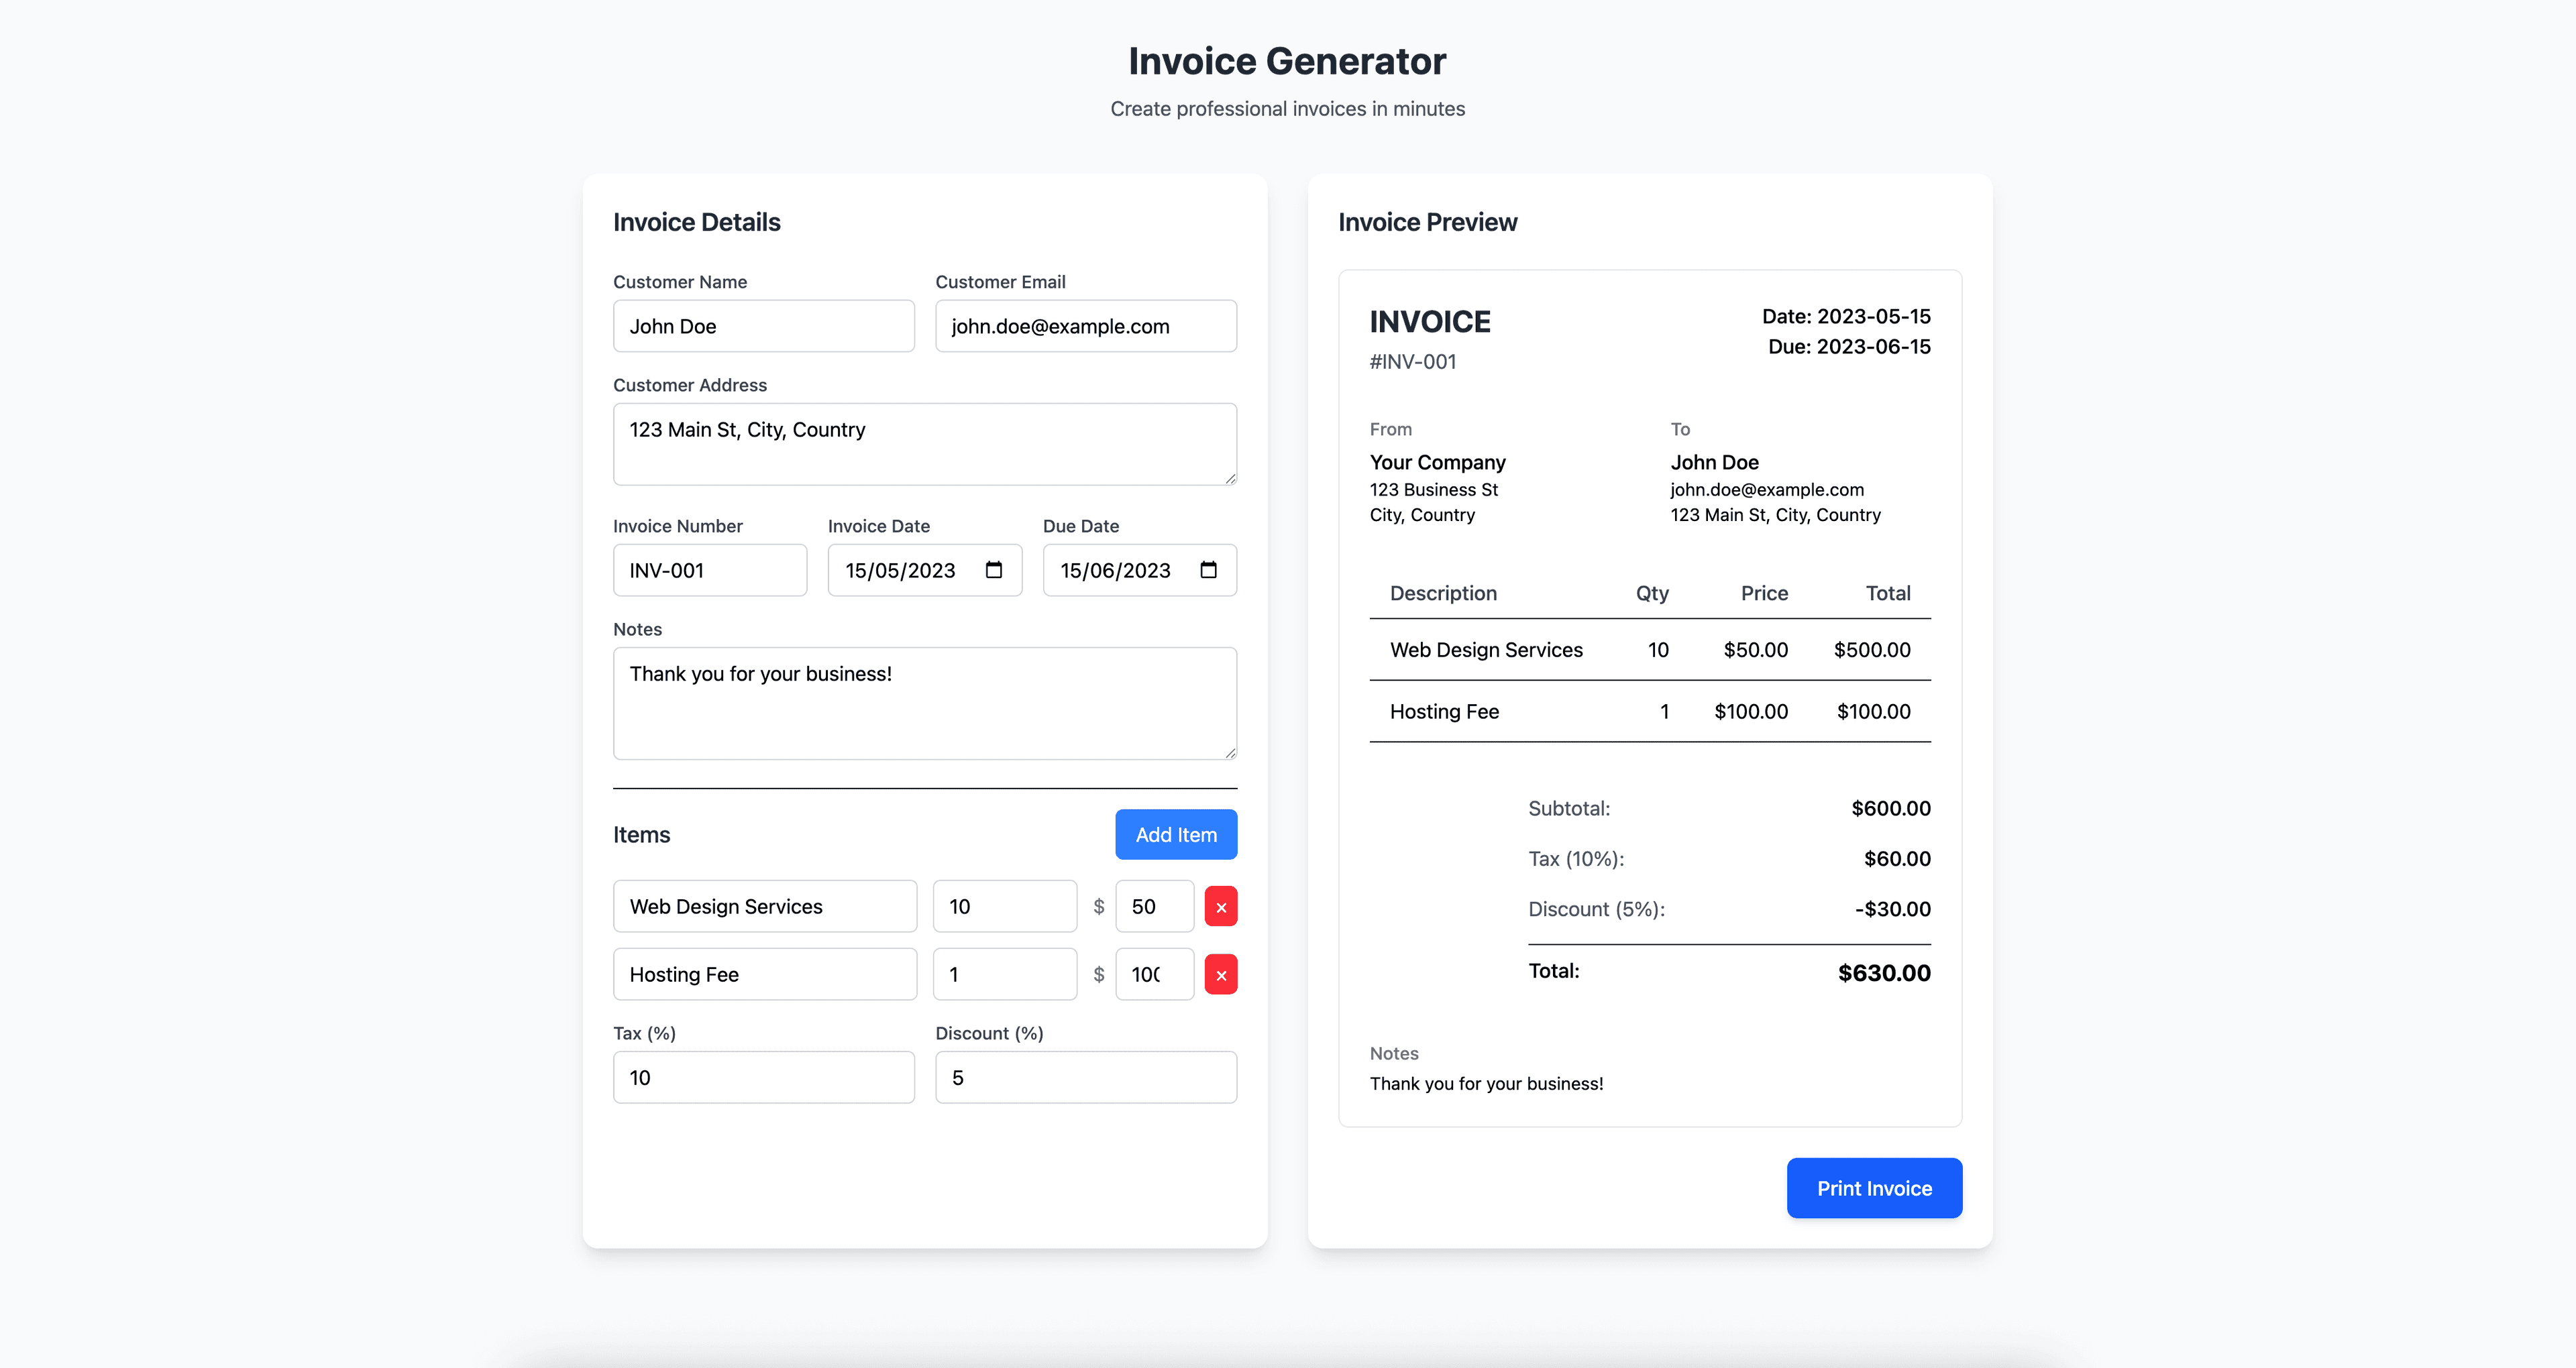2576x1368 pixels.
Task: Edit the Web Design Services description field
Action: coord(764,906)
